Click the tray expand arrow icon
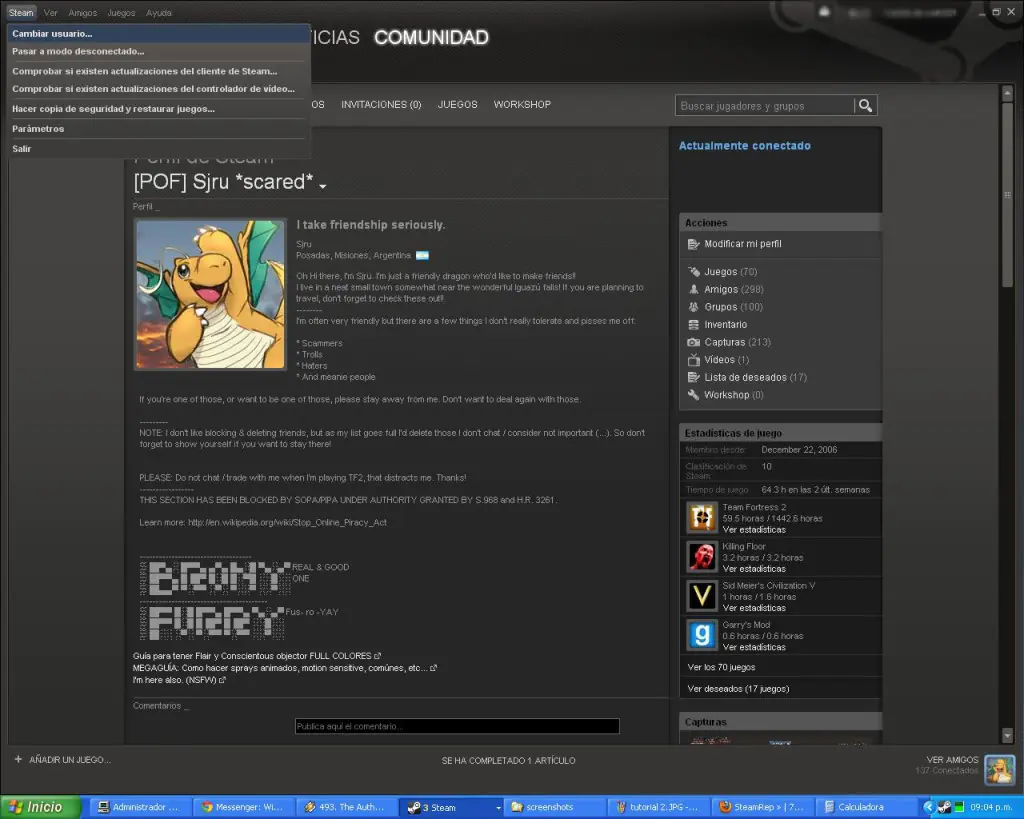Screen dimensions: 1024x819 928,807
